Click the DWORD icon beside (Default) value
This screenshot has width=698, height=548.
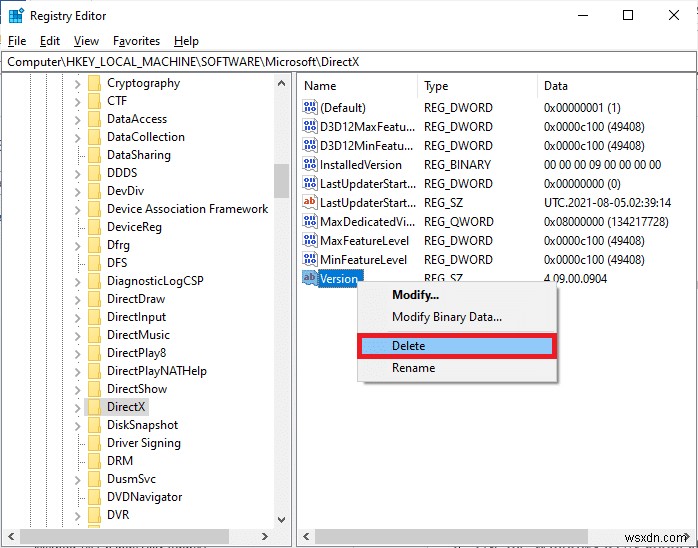(309, 107)
